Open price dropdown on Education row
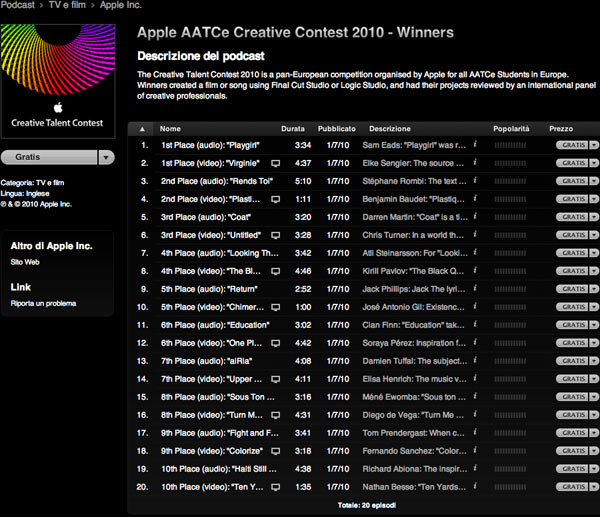Image resolution: width=600 pixels, height=517 pixels. click(x=593, y=325)
